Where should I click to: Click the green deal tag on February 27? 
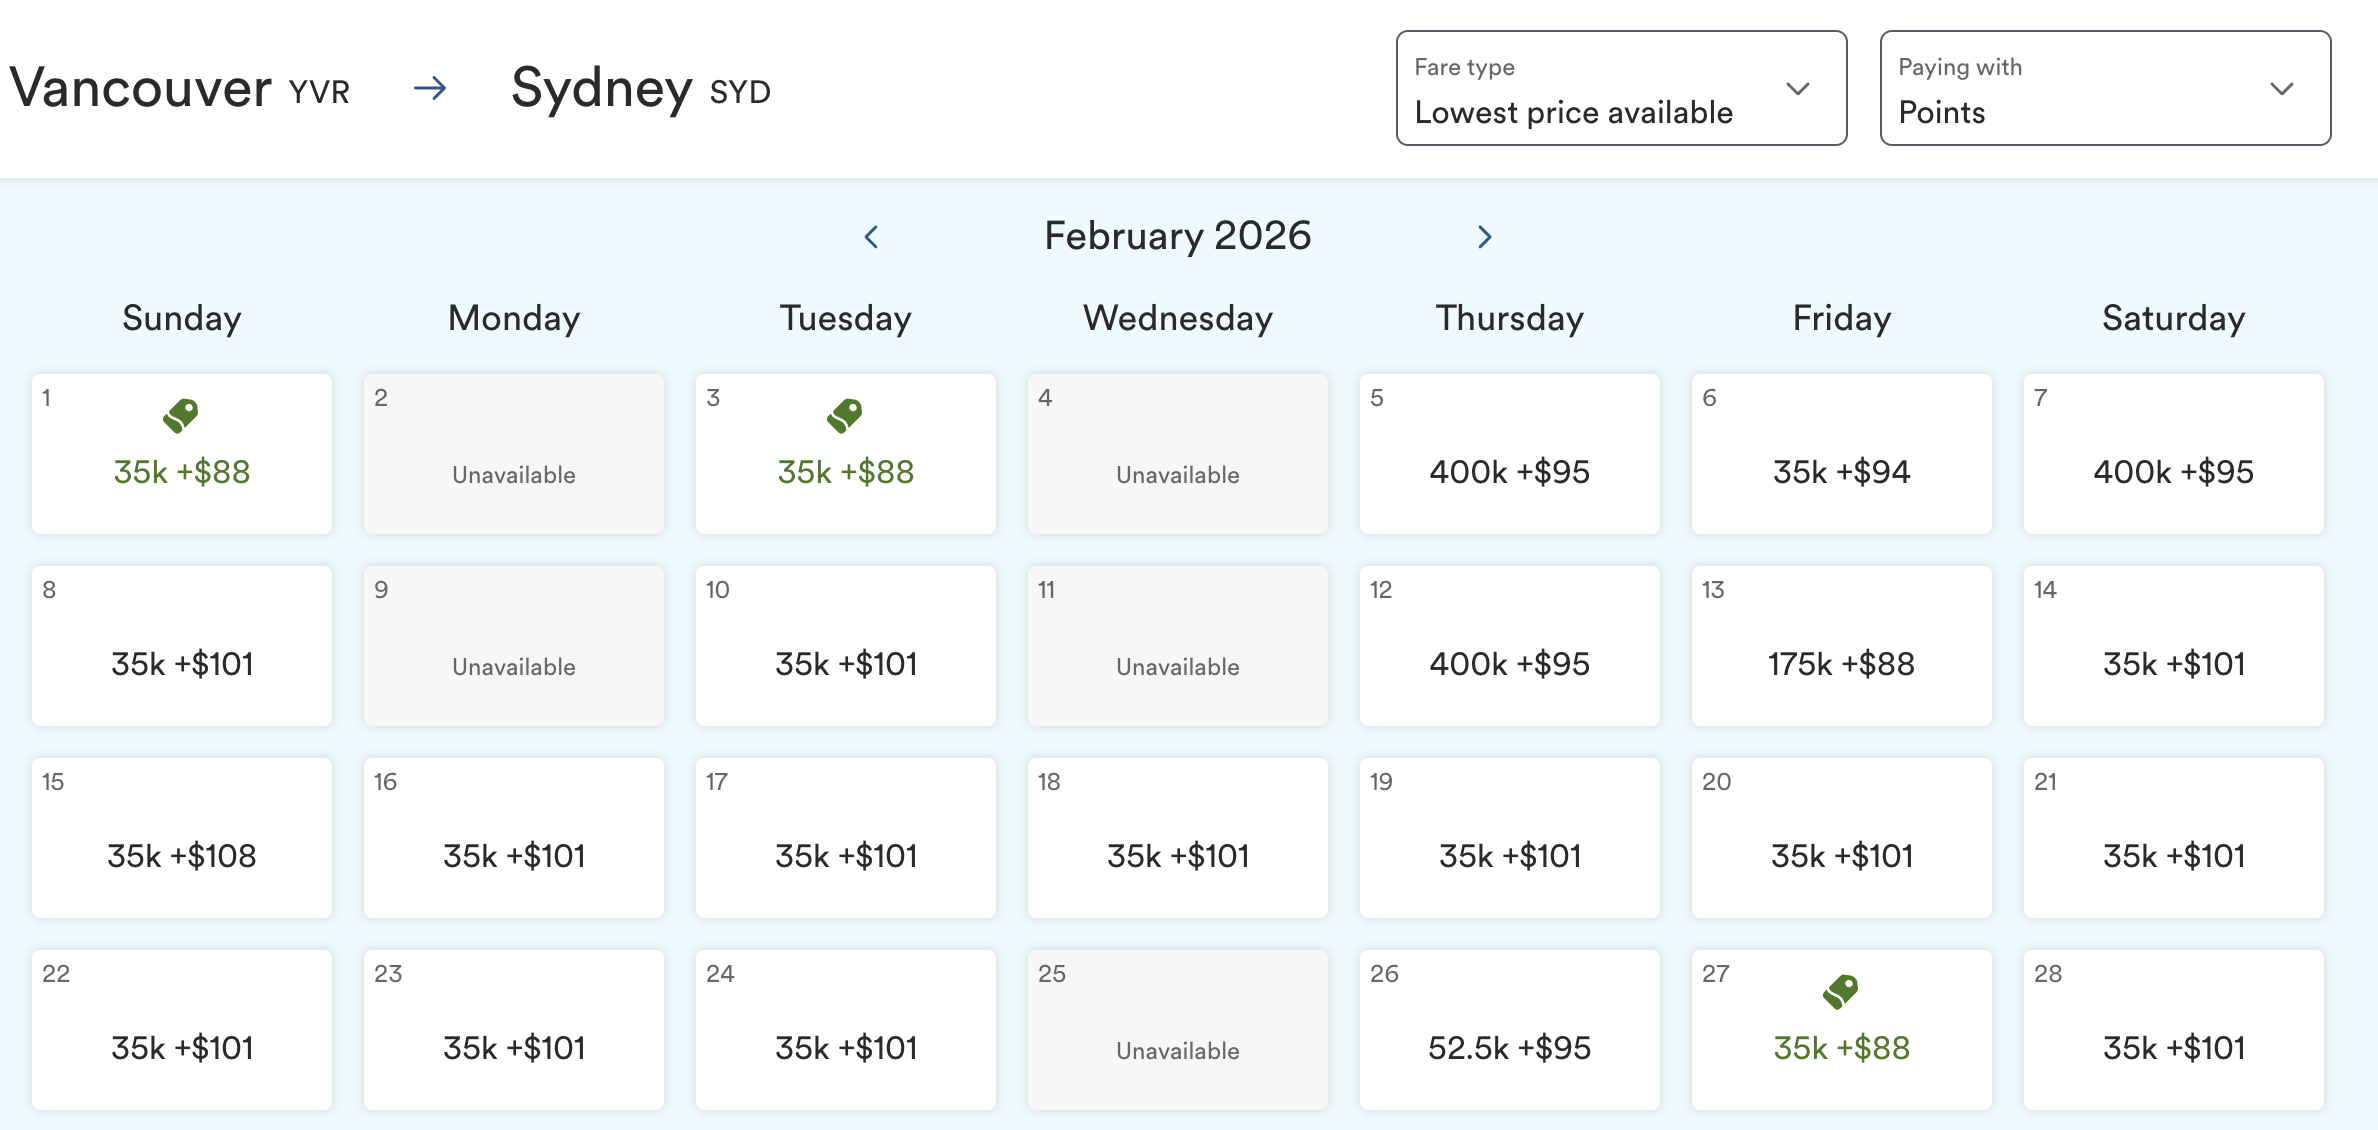click(x=1840, y=991)
